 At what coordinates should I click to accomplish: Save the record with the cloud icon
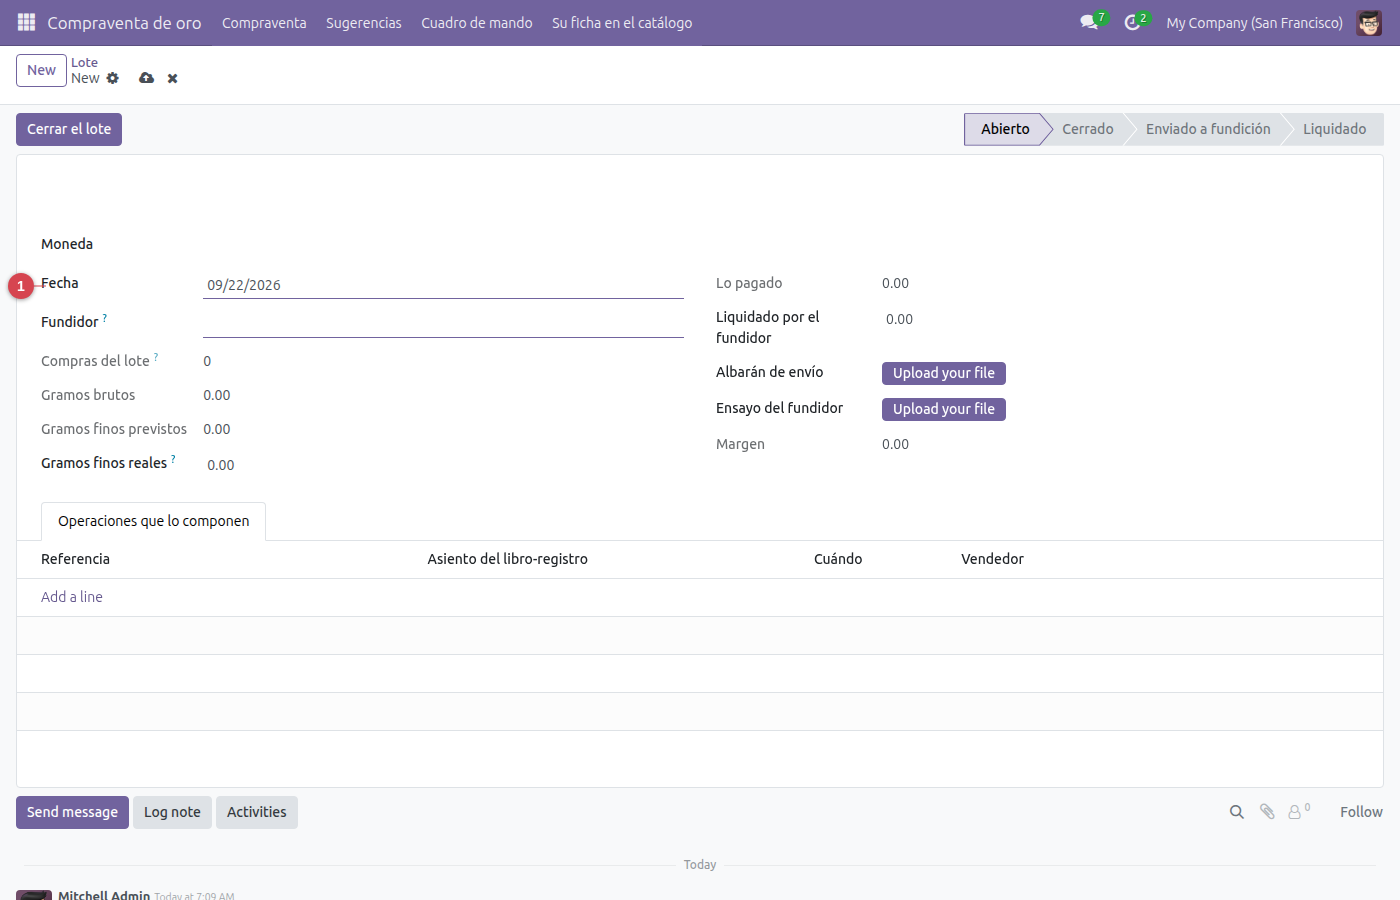coord(147,78)
